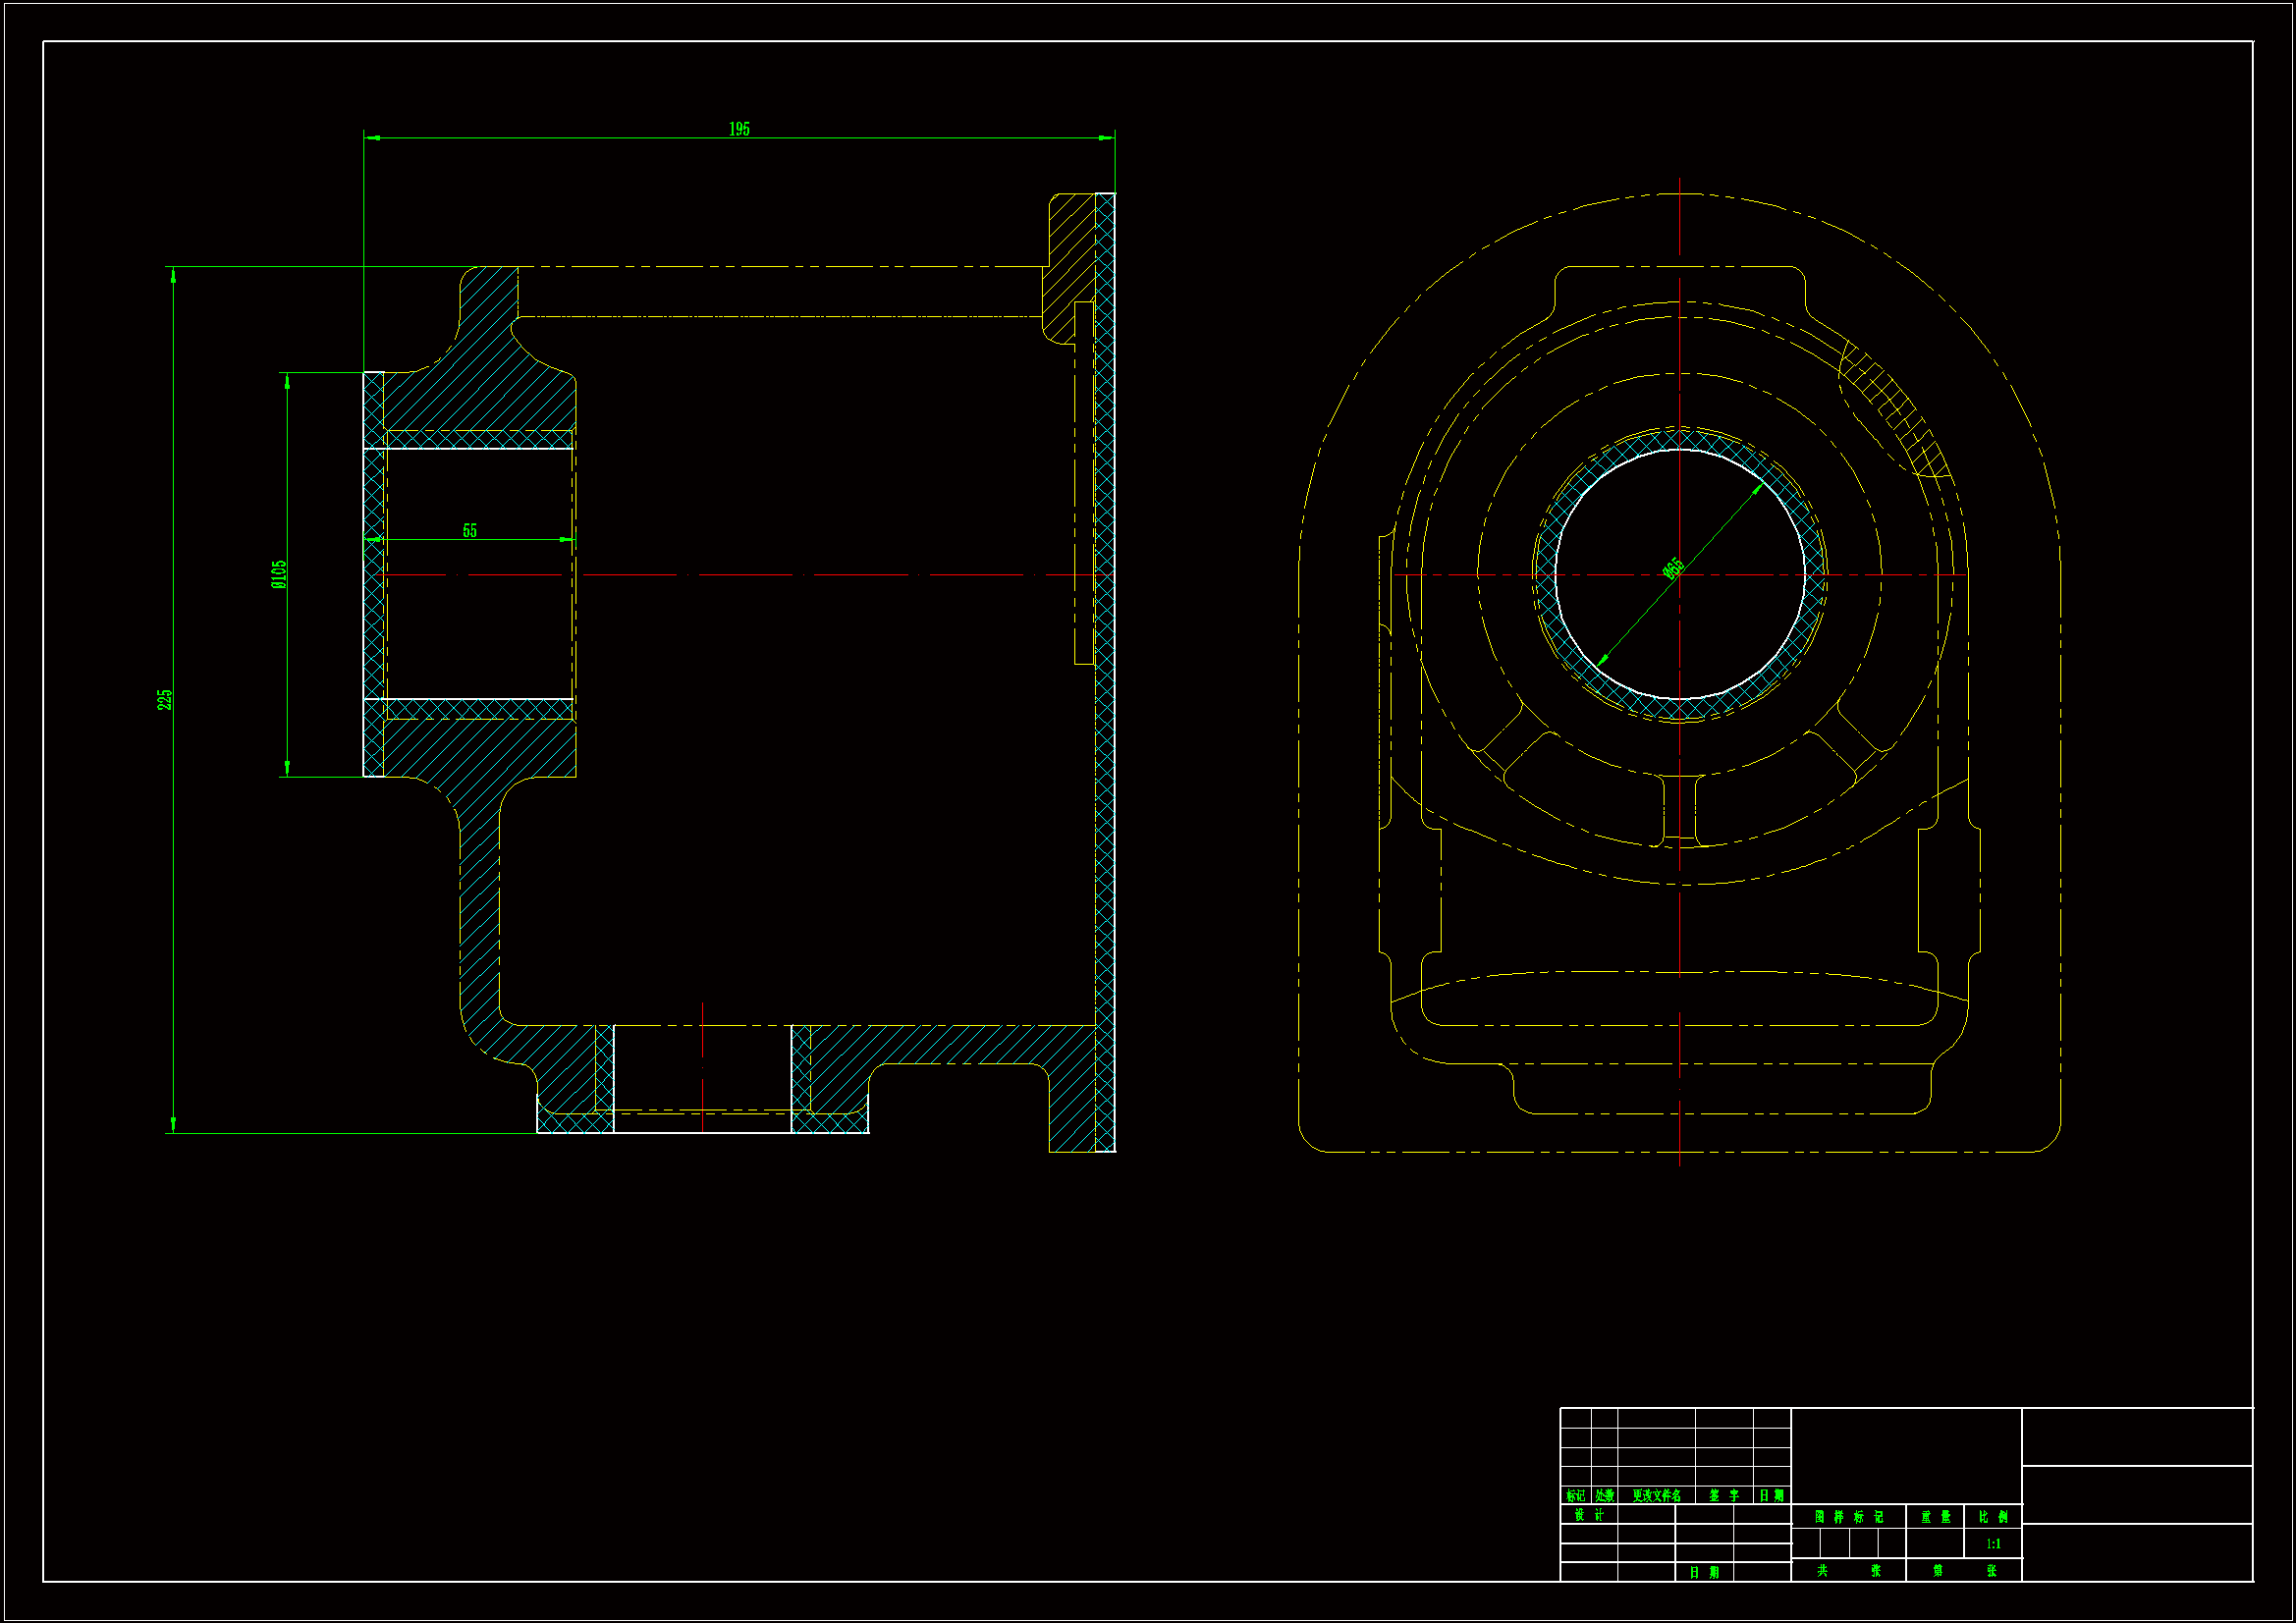Click the Ø65 bore diameter label

tap(1674, 569)
